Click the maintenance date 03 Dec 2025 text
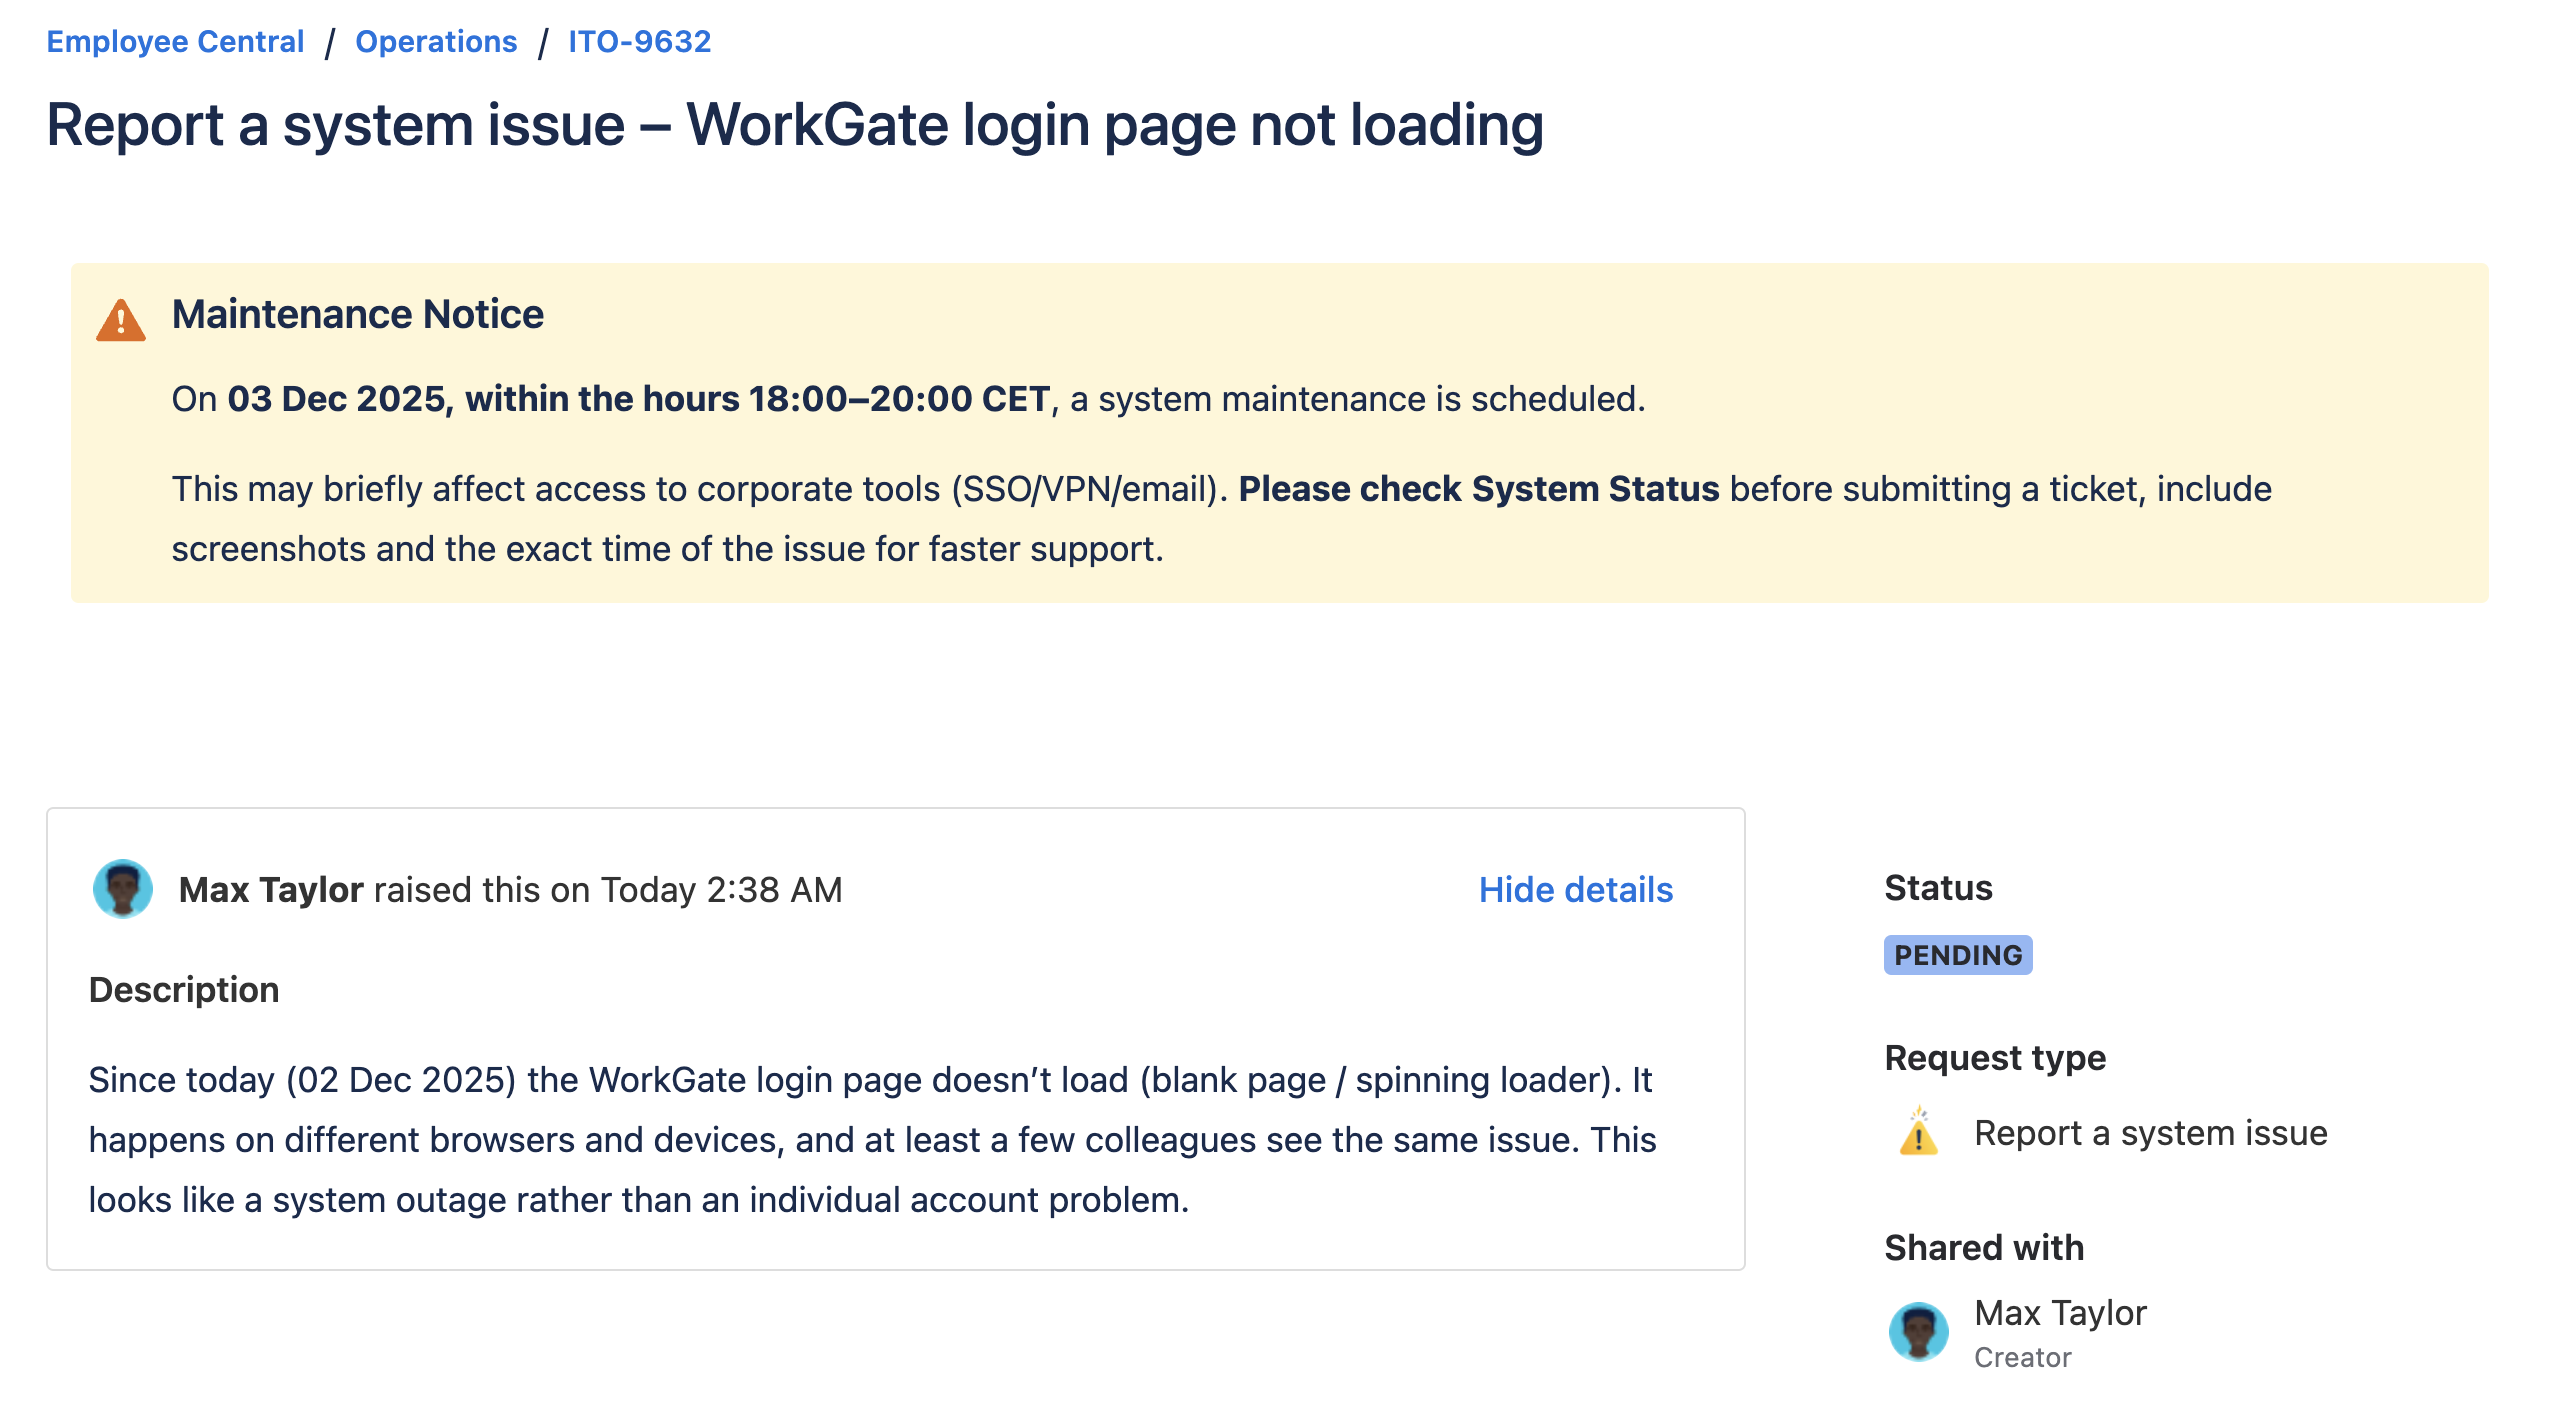 tap(336, 399)
